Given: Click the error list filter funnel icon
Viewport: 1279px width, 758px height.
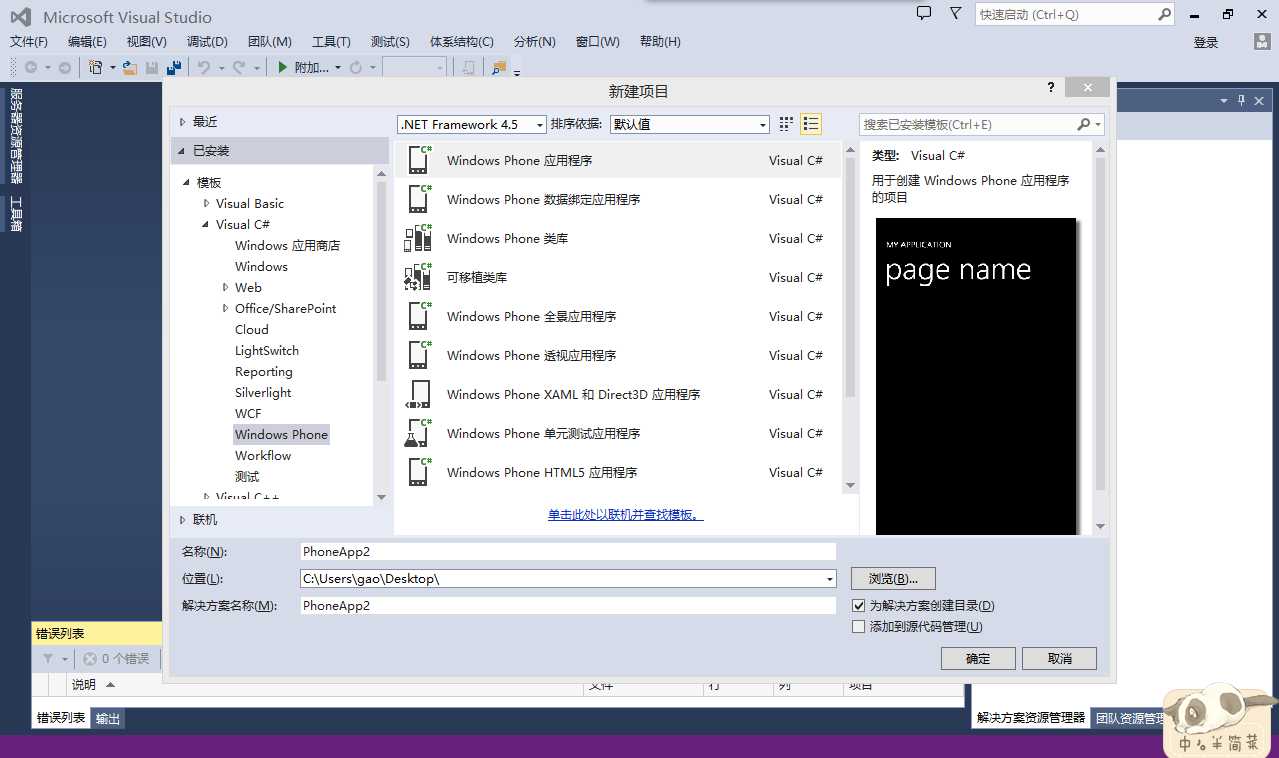Looking at the screenshot, I should 47,659.
